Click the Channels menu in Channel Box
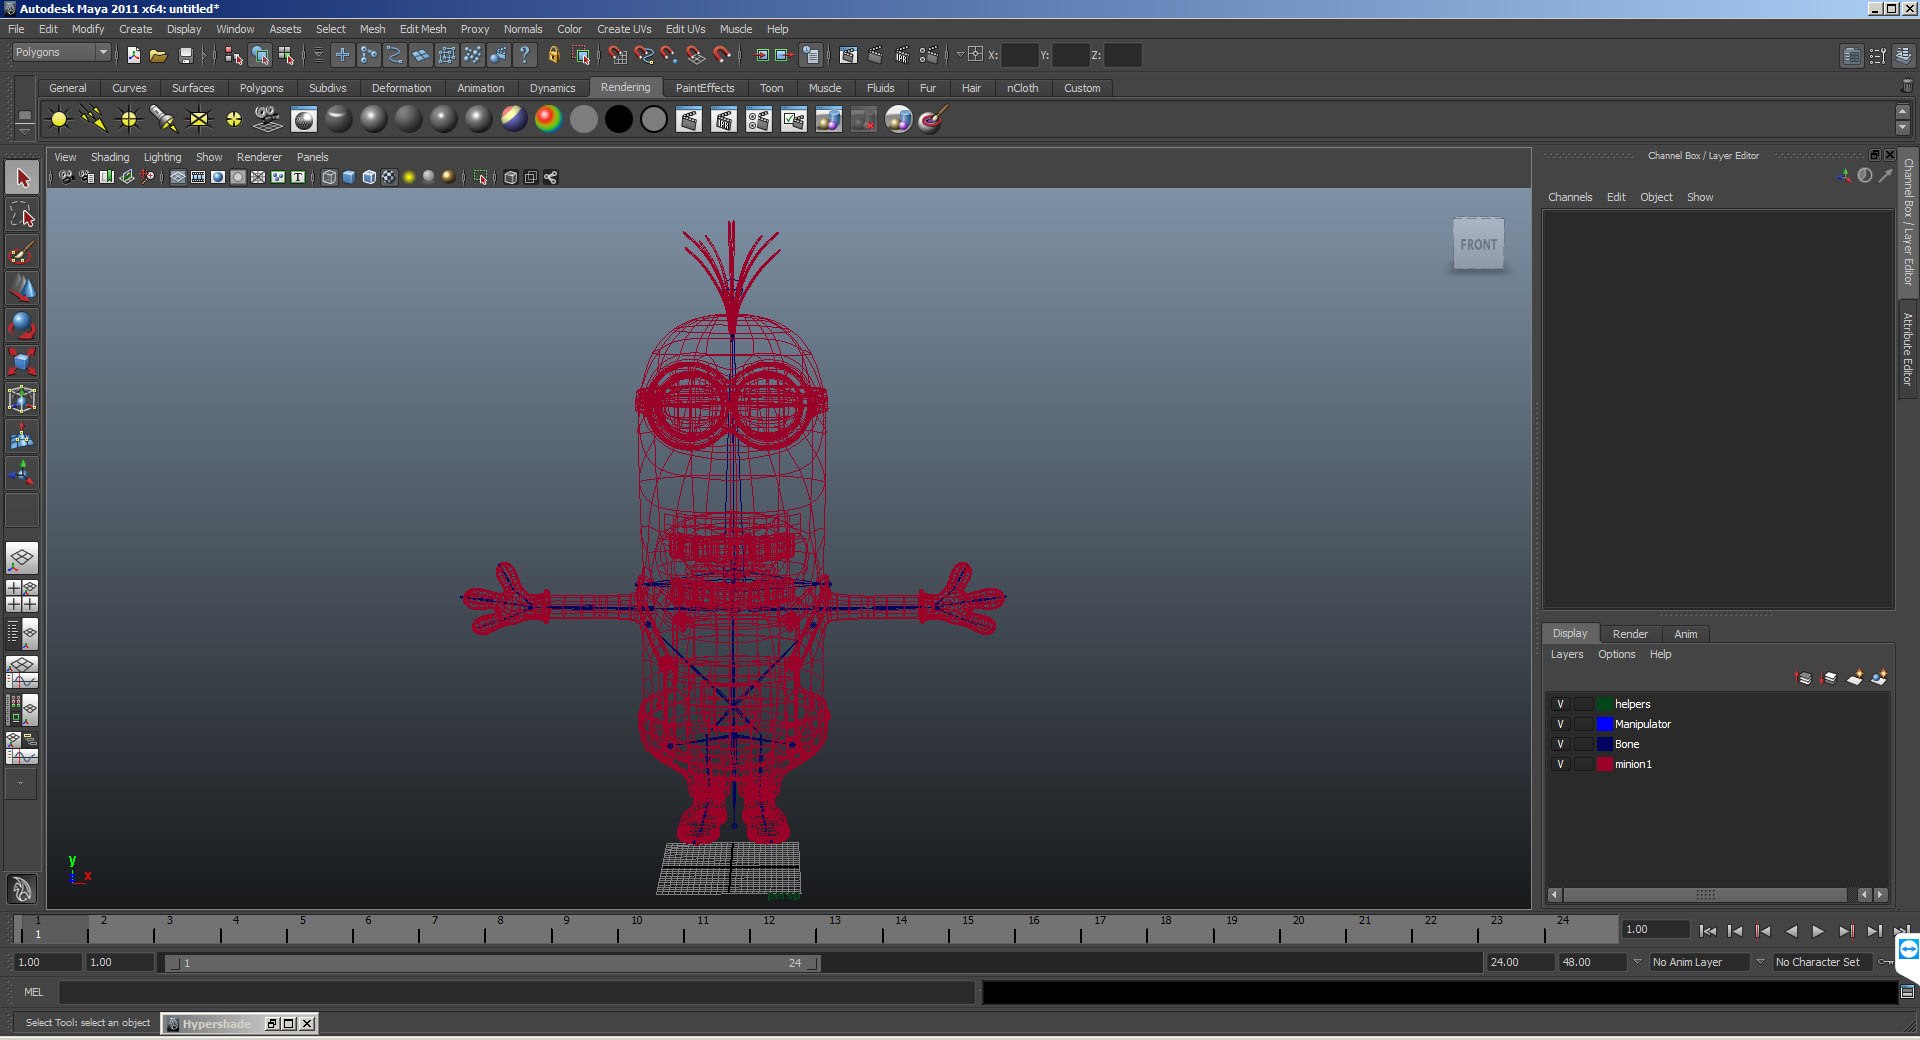 coord(1570,197)
